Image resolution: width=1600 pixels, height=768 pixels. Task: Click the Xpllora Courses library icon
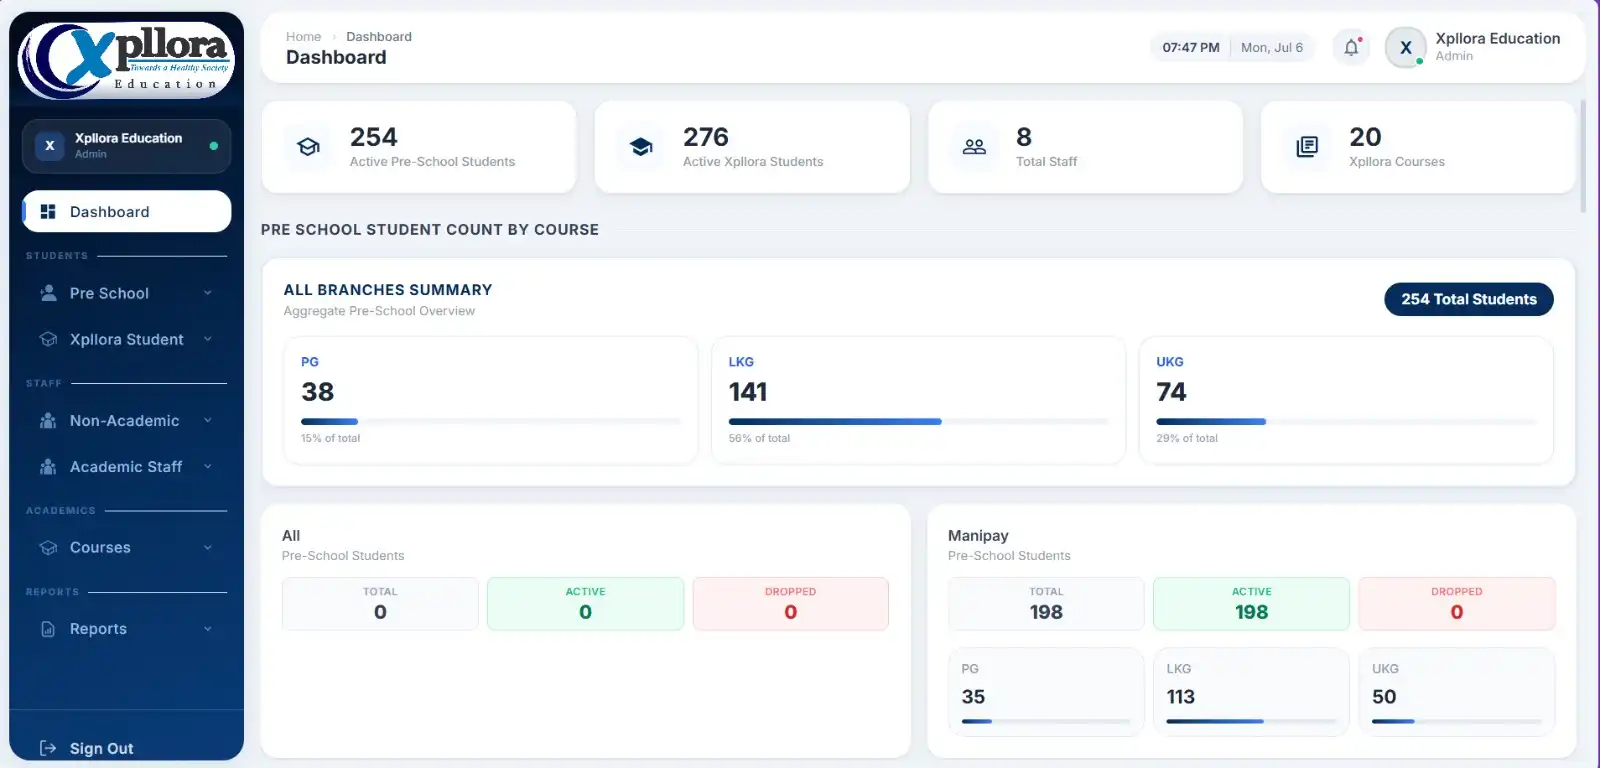[x=1307, y=147]
